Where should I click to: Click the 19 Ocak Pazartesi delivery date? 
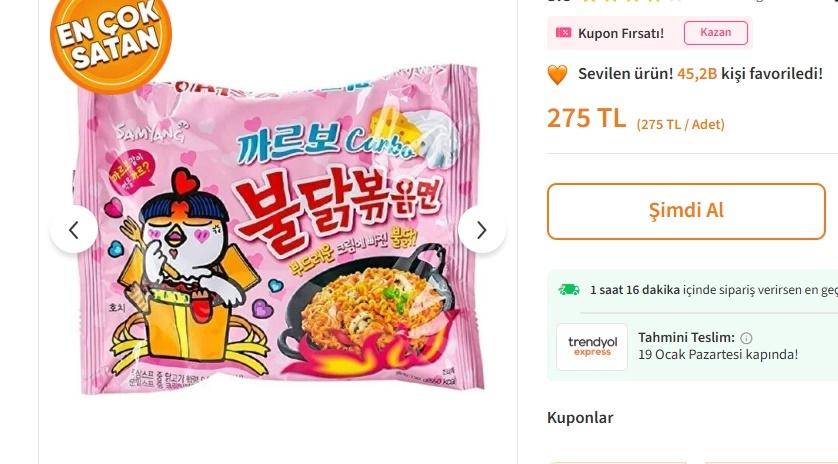pyautogui.click(x=718, y=355)
